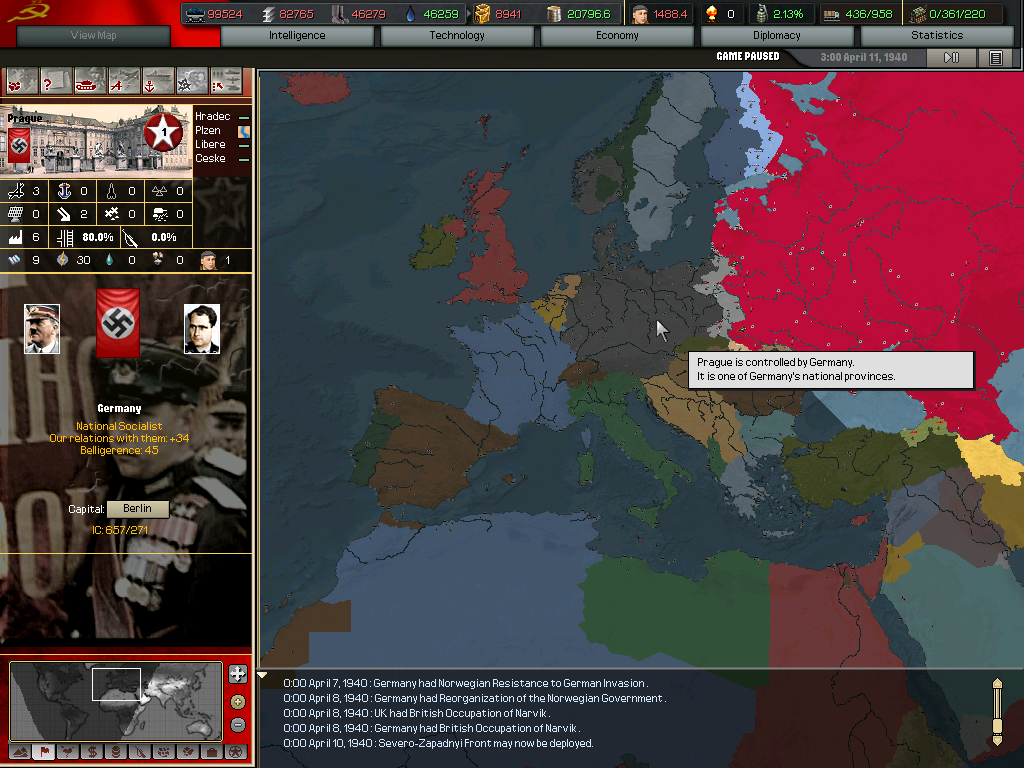The height and width of the screenshot is (768, 1024).
Task: Click the nuclear reactor icon
Action: click(159, 191)
